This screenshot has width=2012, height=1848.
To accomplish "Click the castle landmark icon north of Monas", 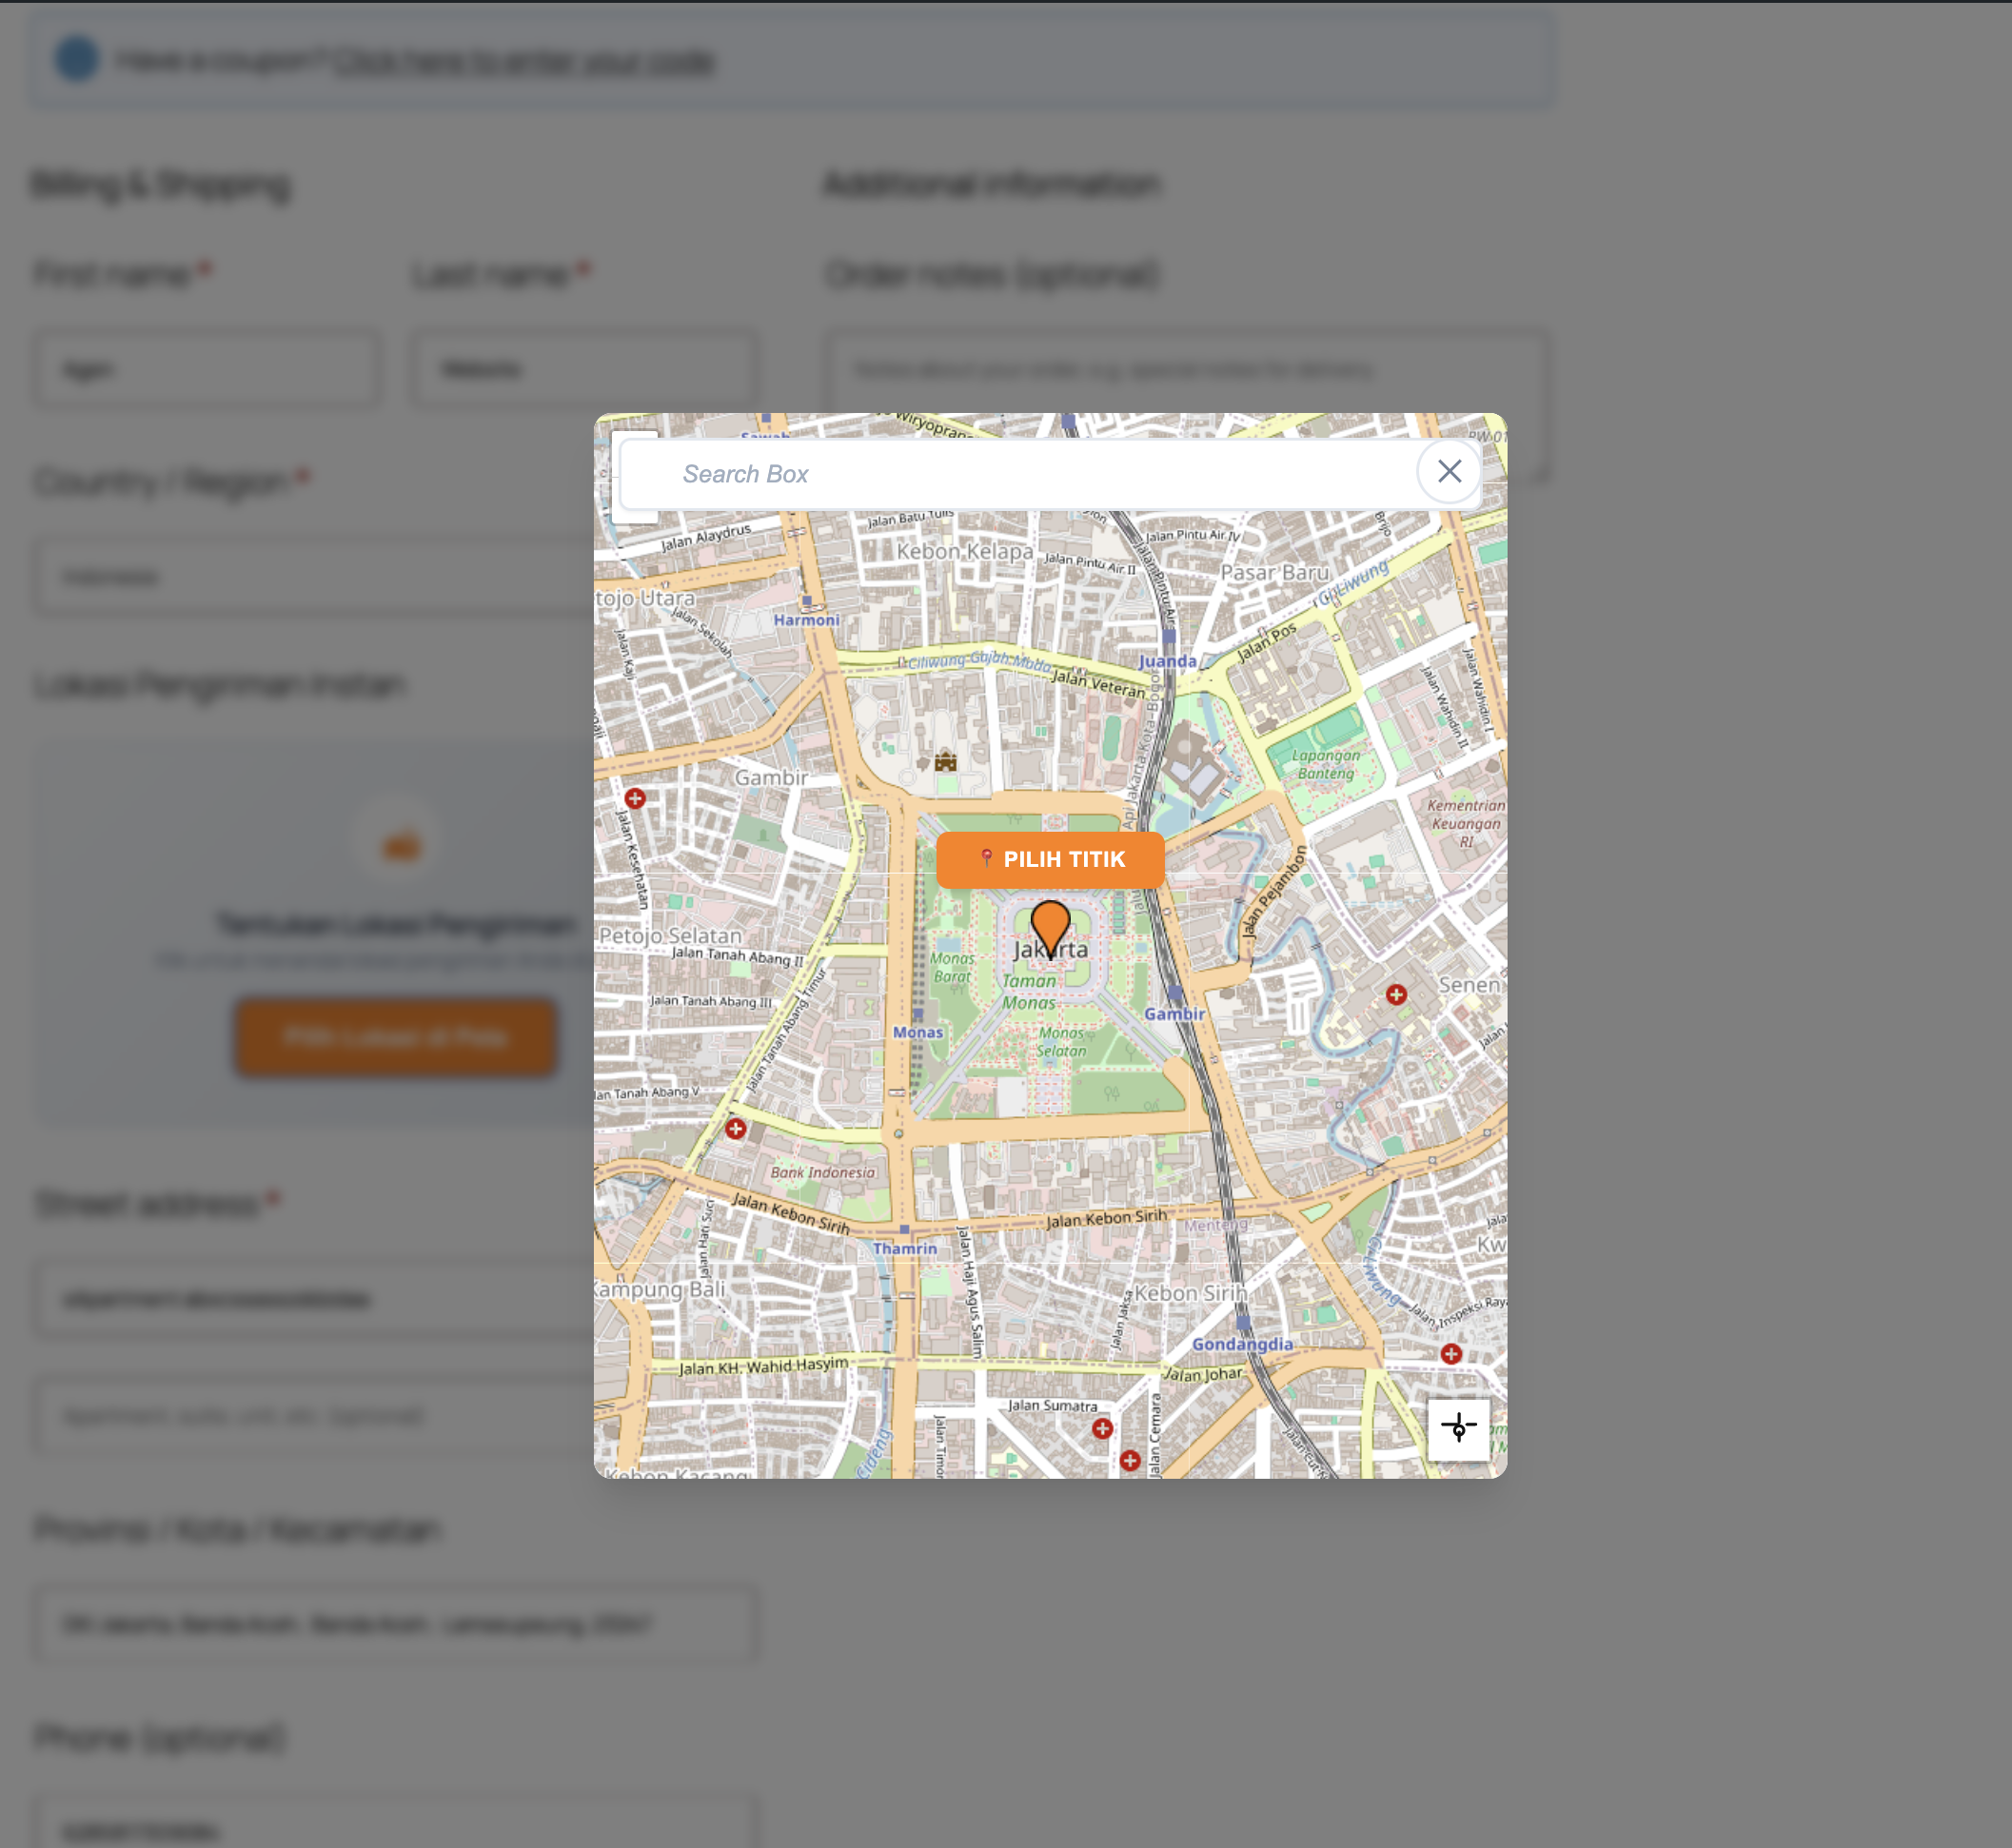I will click(945, 762).
